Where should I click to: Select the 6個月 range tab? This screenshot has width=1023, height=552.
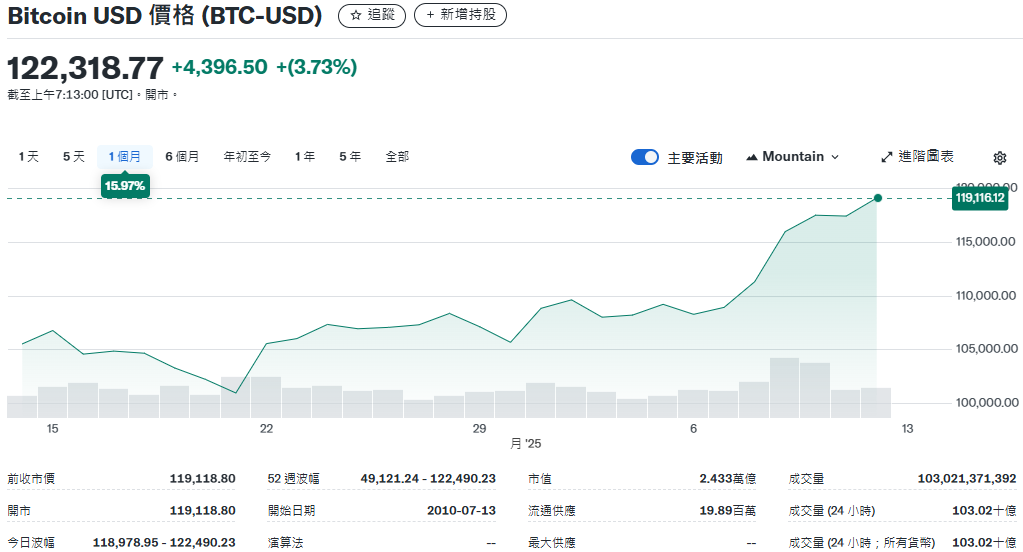tap(182, 157)
